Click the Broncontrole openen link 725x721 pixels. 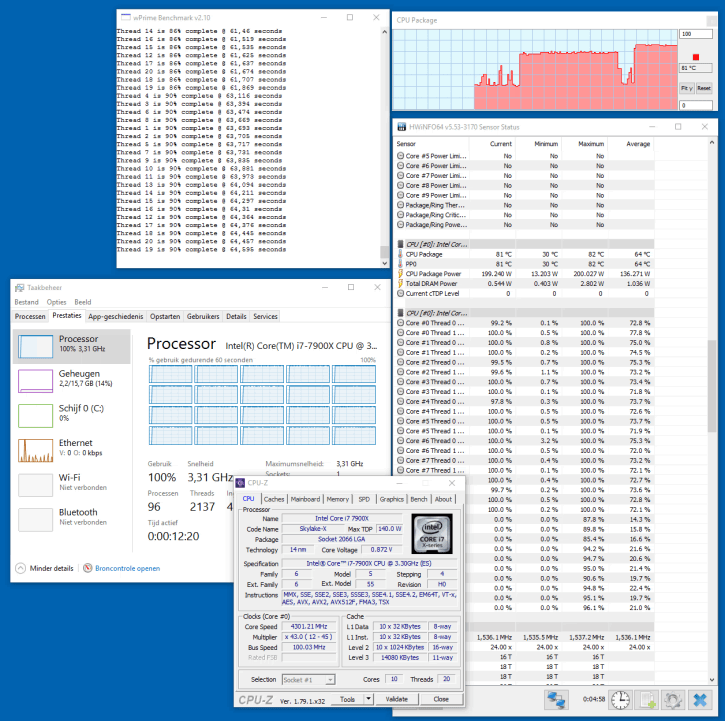click(x=127, y=568)
